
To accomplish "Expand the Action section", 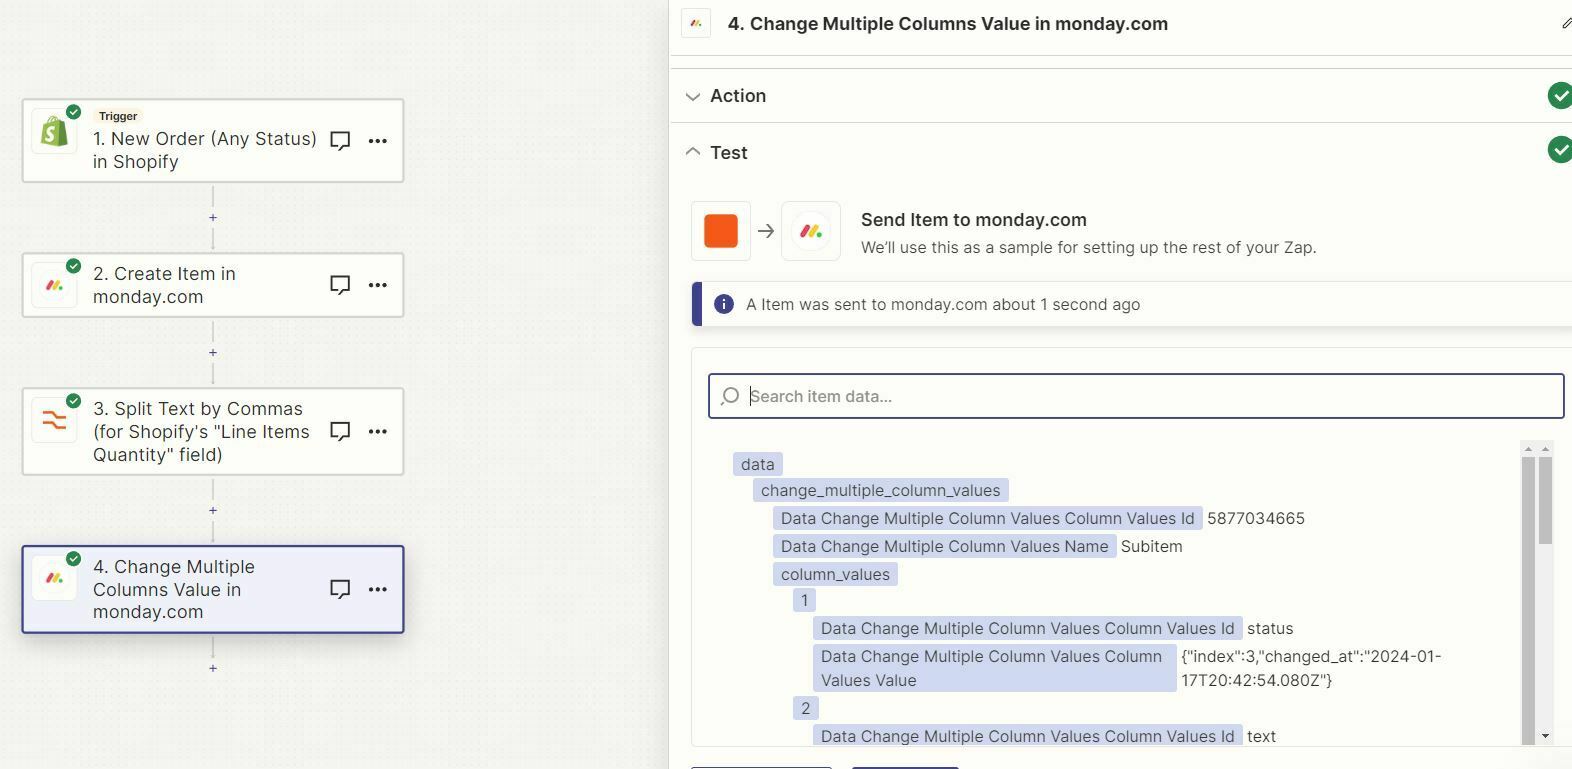I will click(693, 96).
